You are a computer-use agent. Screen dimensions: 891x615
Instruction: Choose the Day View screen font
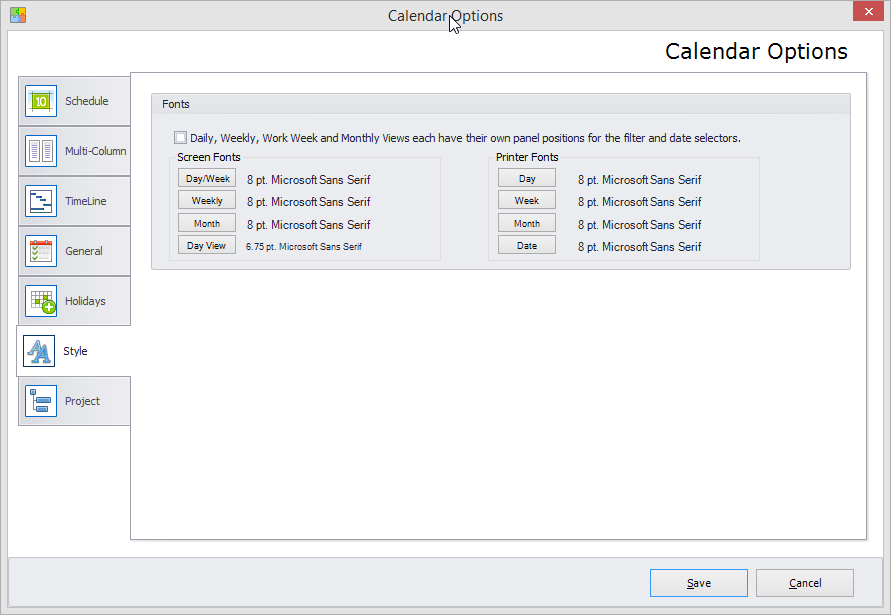tap(207, 246)
